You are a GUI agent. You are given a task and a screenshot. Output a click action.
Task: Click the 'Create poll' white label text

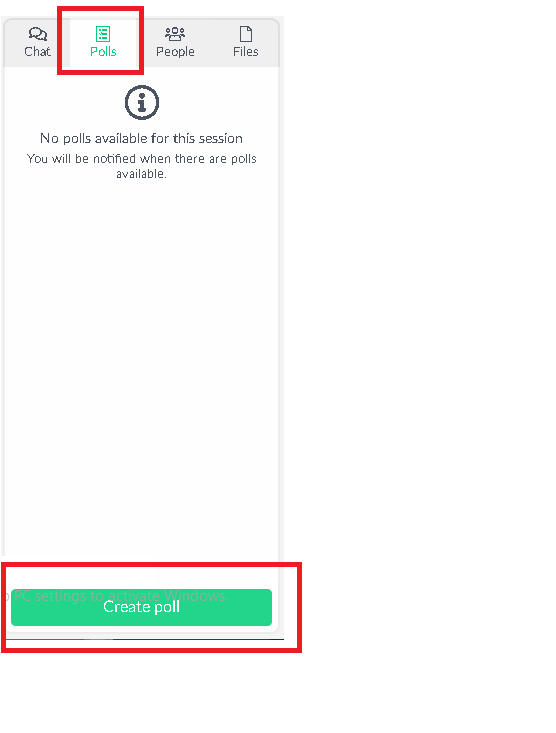coord(141,607)
